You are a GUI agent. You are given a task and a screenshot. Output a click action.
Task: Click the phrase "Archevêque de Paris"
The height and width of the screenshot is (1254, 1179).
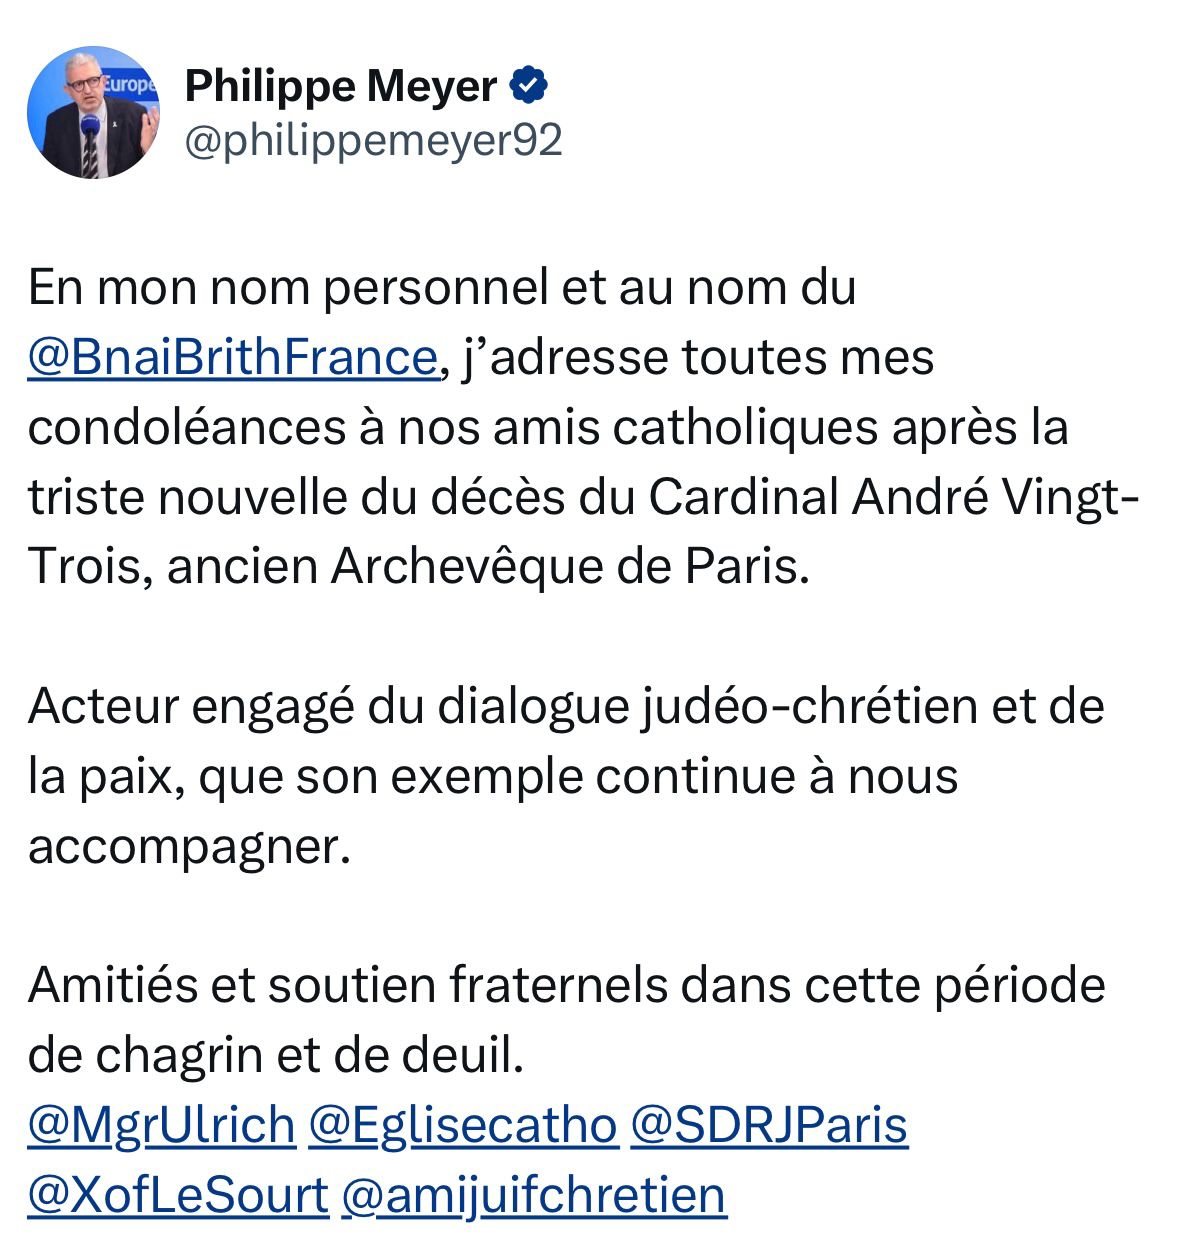566,567
